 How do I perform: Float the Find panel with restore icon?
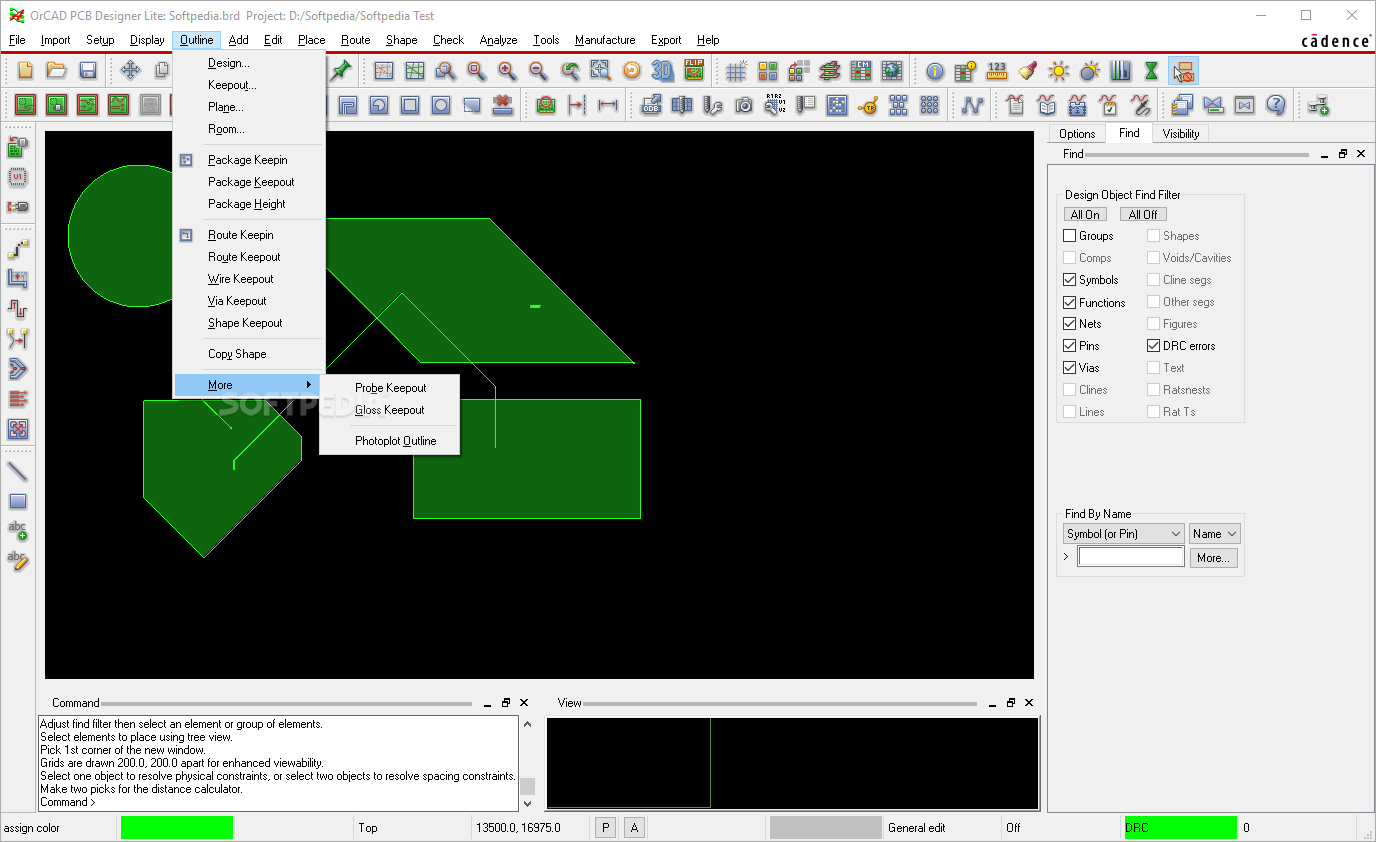pos(1343,154)
